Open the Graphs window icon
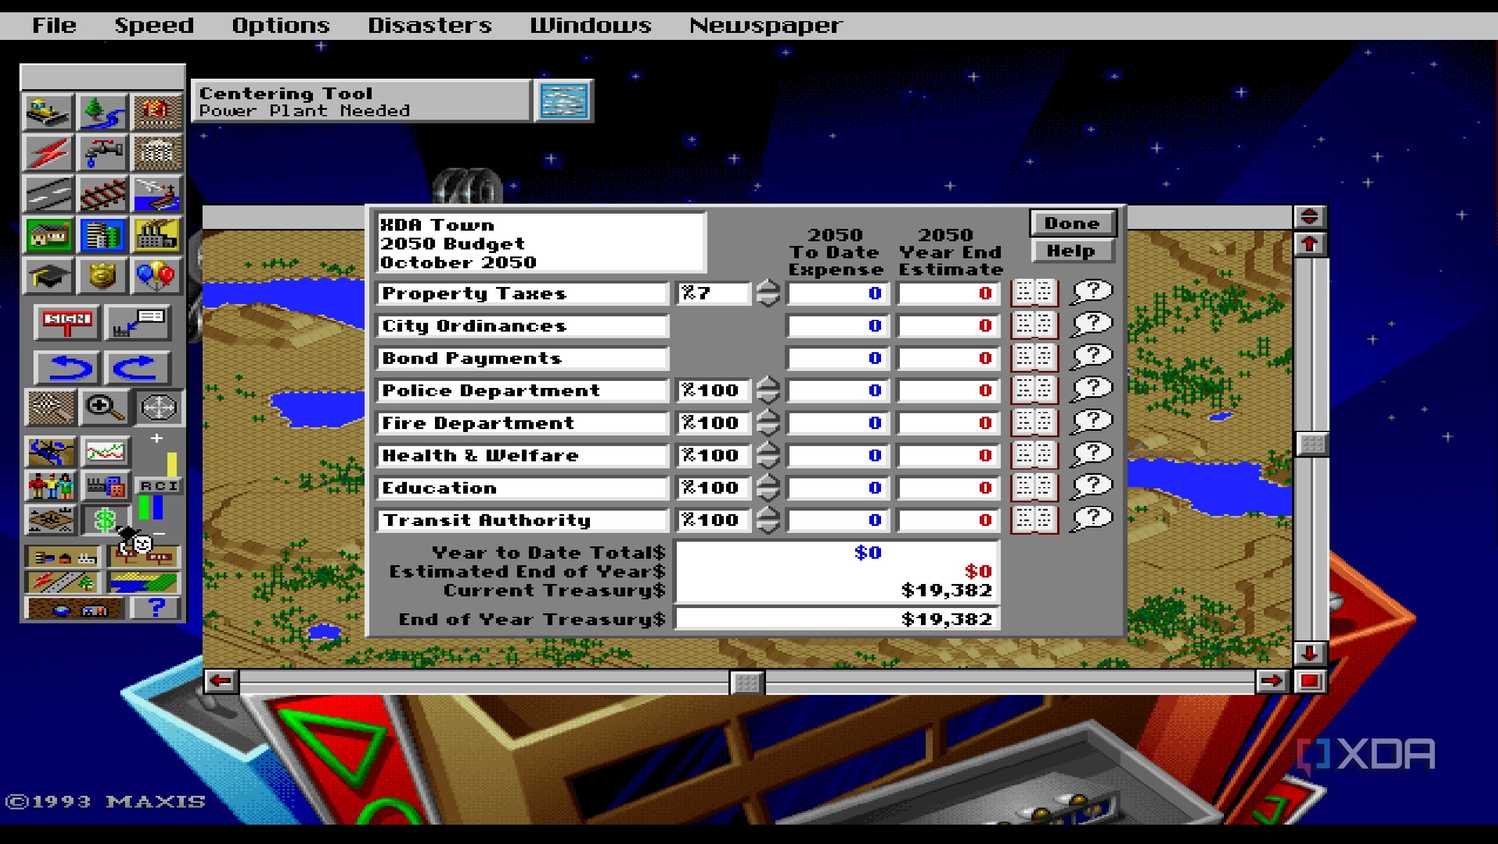Image resolution: width=1498 pixels, height=844 pixels. pyautogui.click(x=105, y=453)
